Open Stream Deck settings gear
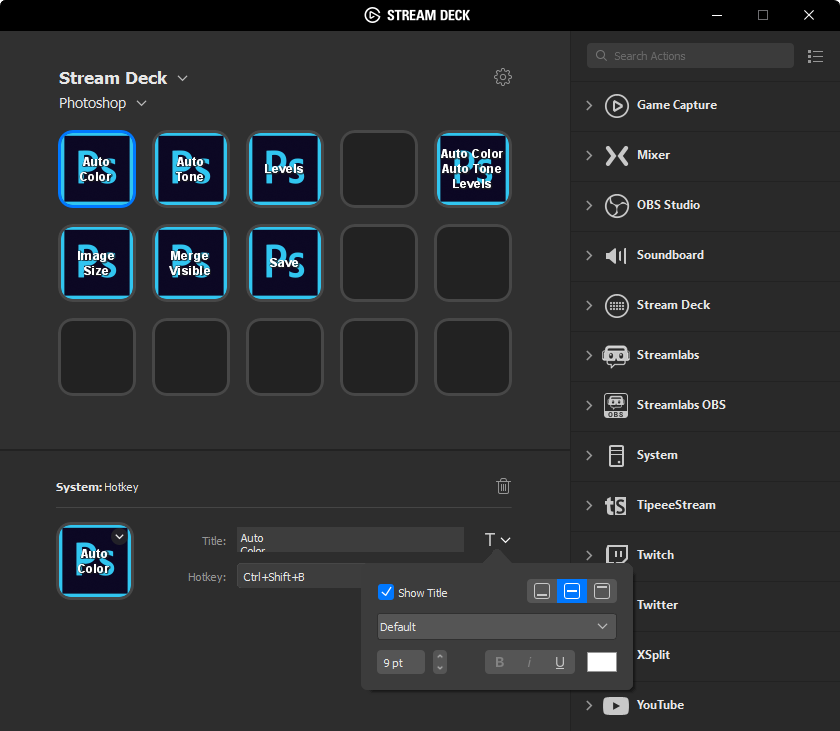 [x=503, y=77]
